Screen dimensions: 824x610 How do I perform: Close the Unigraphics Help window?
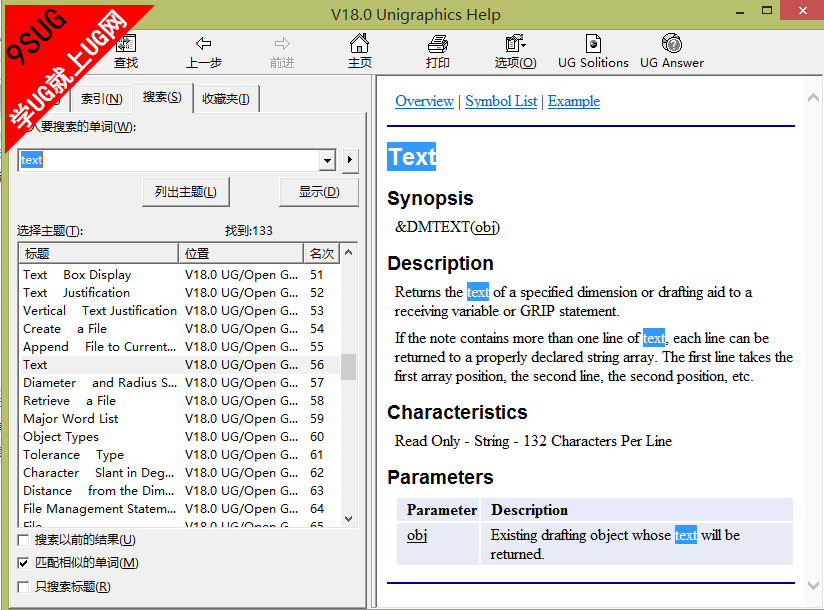pyautogui.click(x=802, y=11)
